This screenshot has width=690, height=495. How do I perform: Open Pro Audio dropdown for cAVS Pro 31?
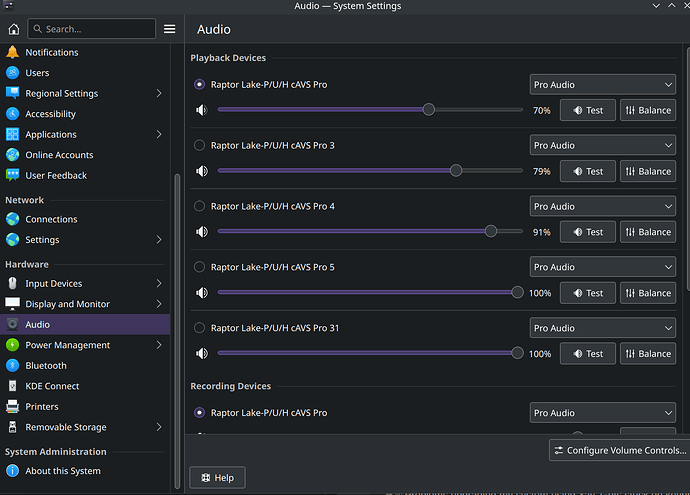(x=602, y=328)
